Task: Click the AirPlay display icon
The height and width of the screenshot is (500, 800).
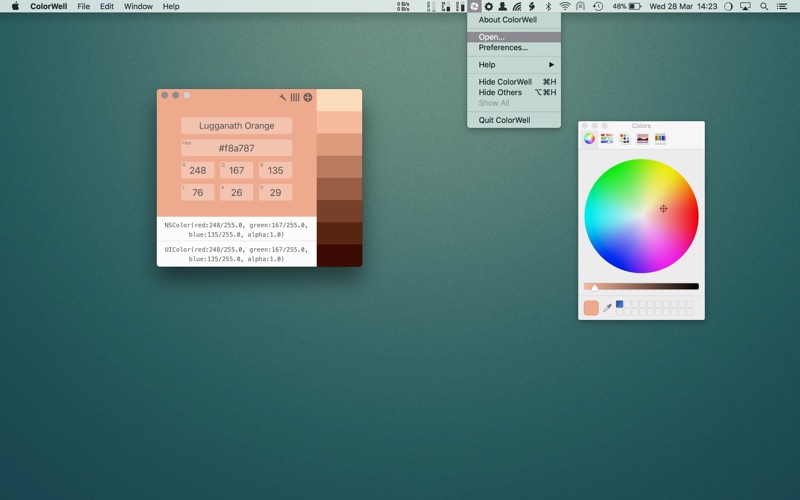Action: (x=745, y=6)
